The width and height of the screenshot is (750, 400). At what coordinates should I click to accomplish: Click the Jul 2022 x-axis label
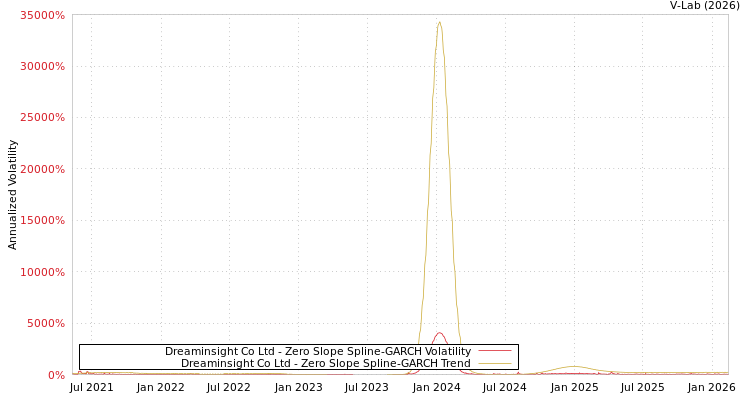pos(229,388)
